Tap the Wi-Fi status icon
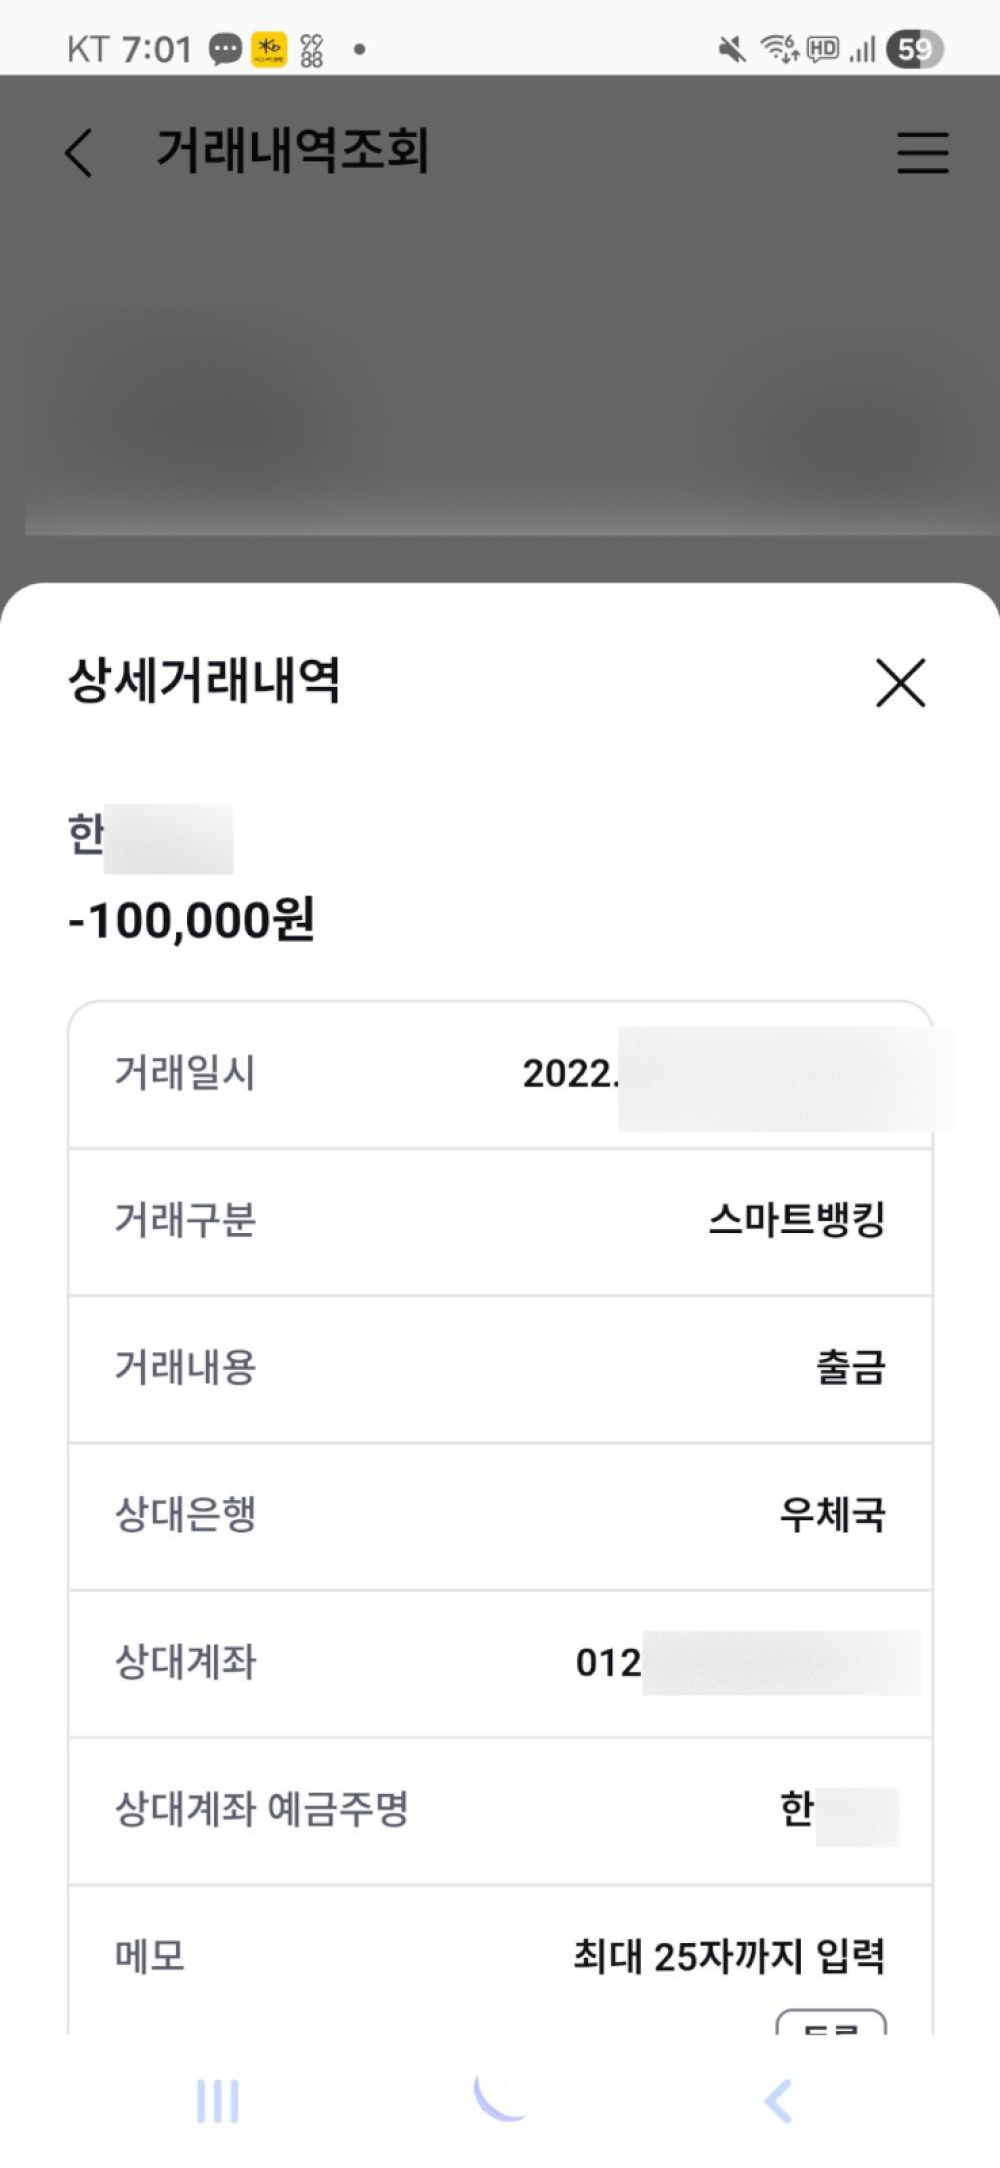 (x=779, y=49)
